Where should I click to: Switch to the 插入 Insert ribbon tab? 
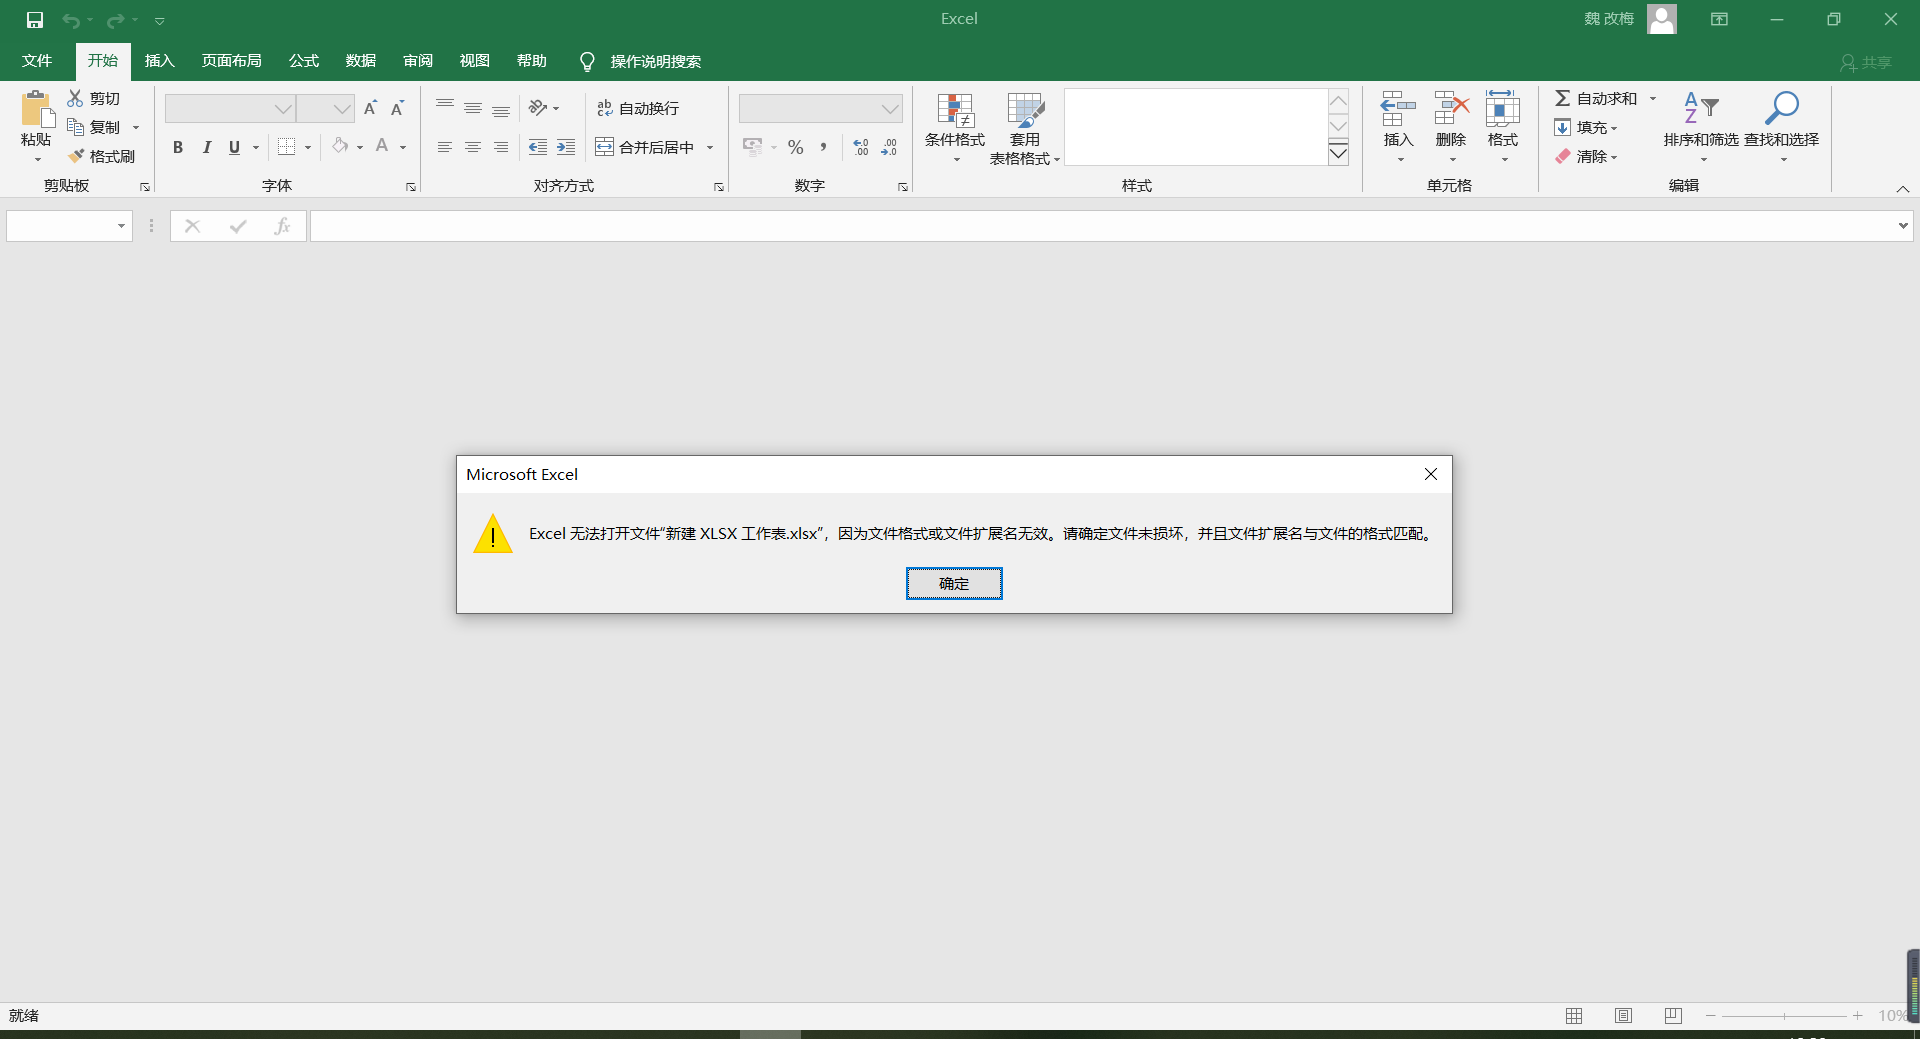click(160, 61)
